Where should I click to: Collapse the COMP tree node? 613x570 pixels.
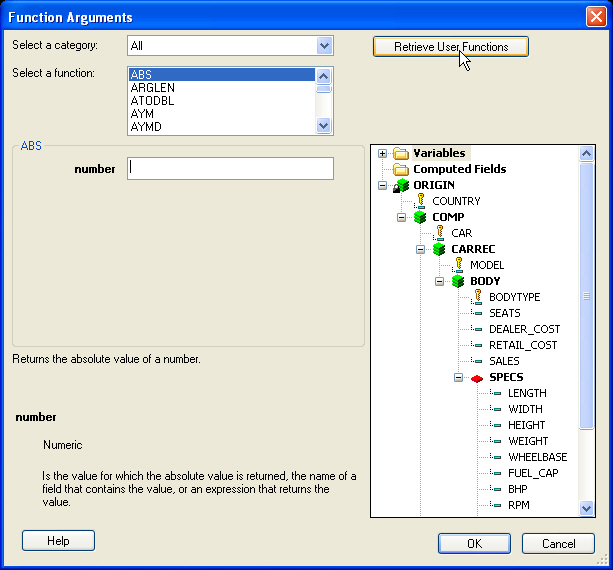click(401, 218)
